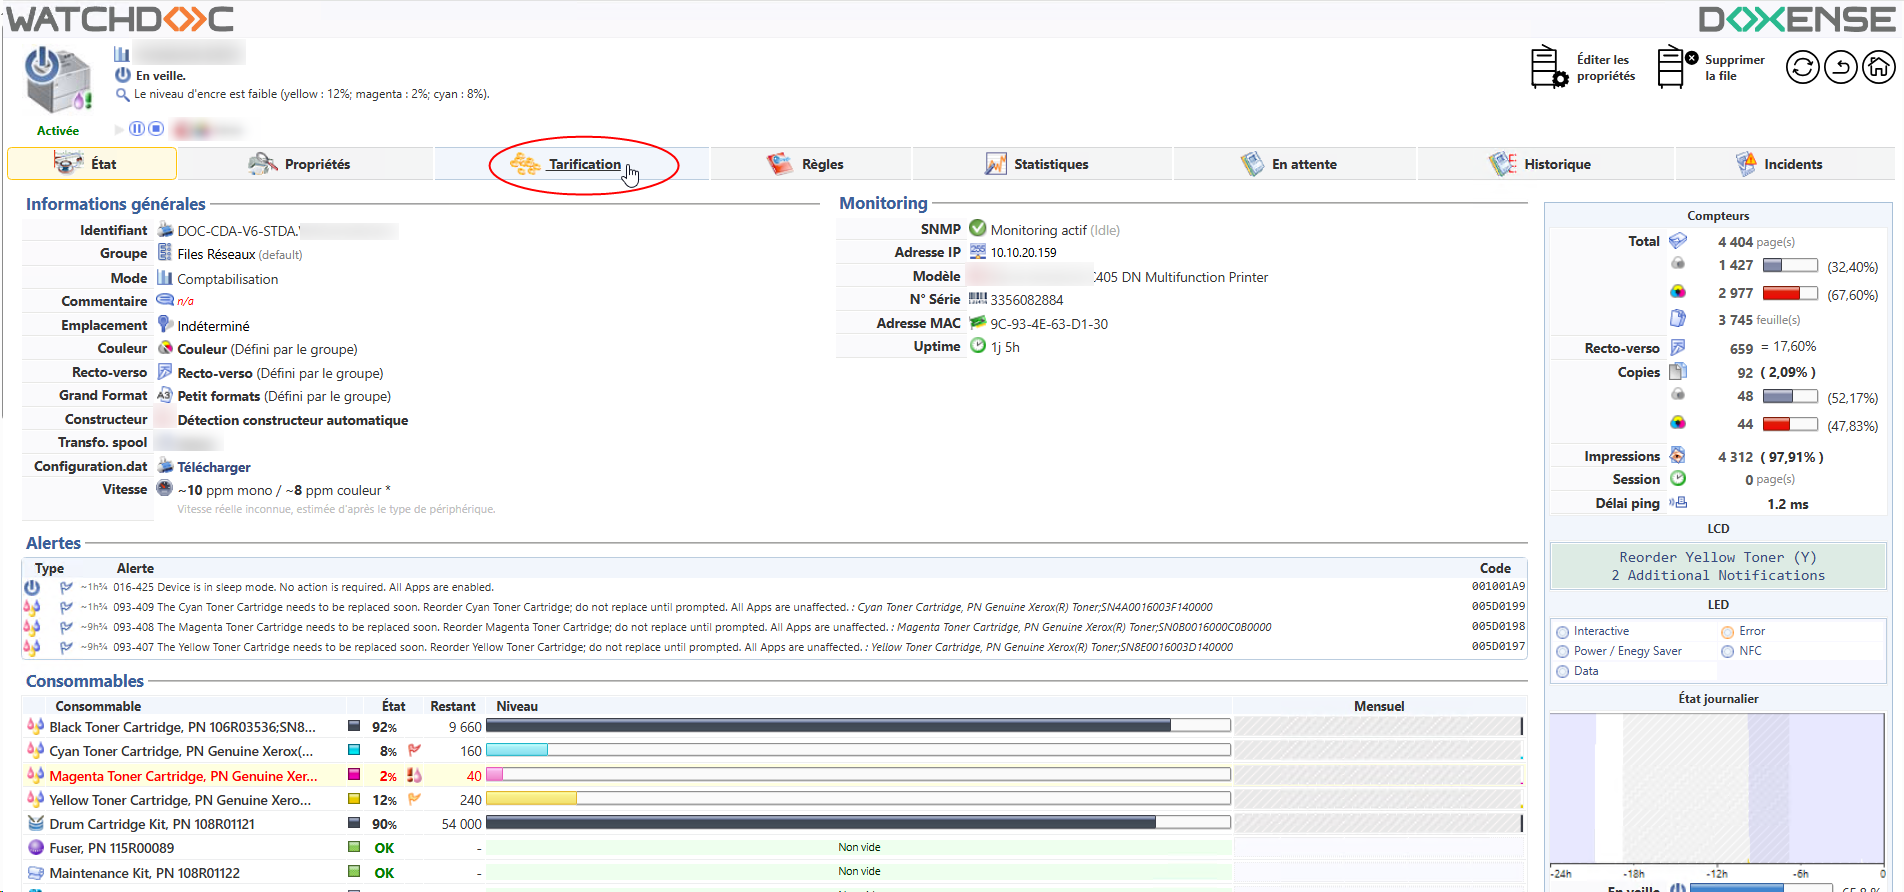This screenshot has height=892, width=1904.
Task: Click the back arrow icon
Action: [1840, 67]
